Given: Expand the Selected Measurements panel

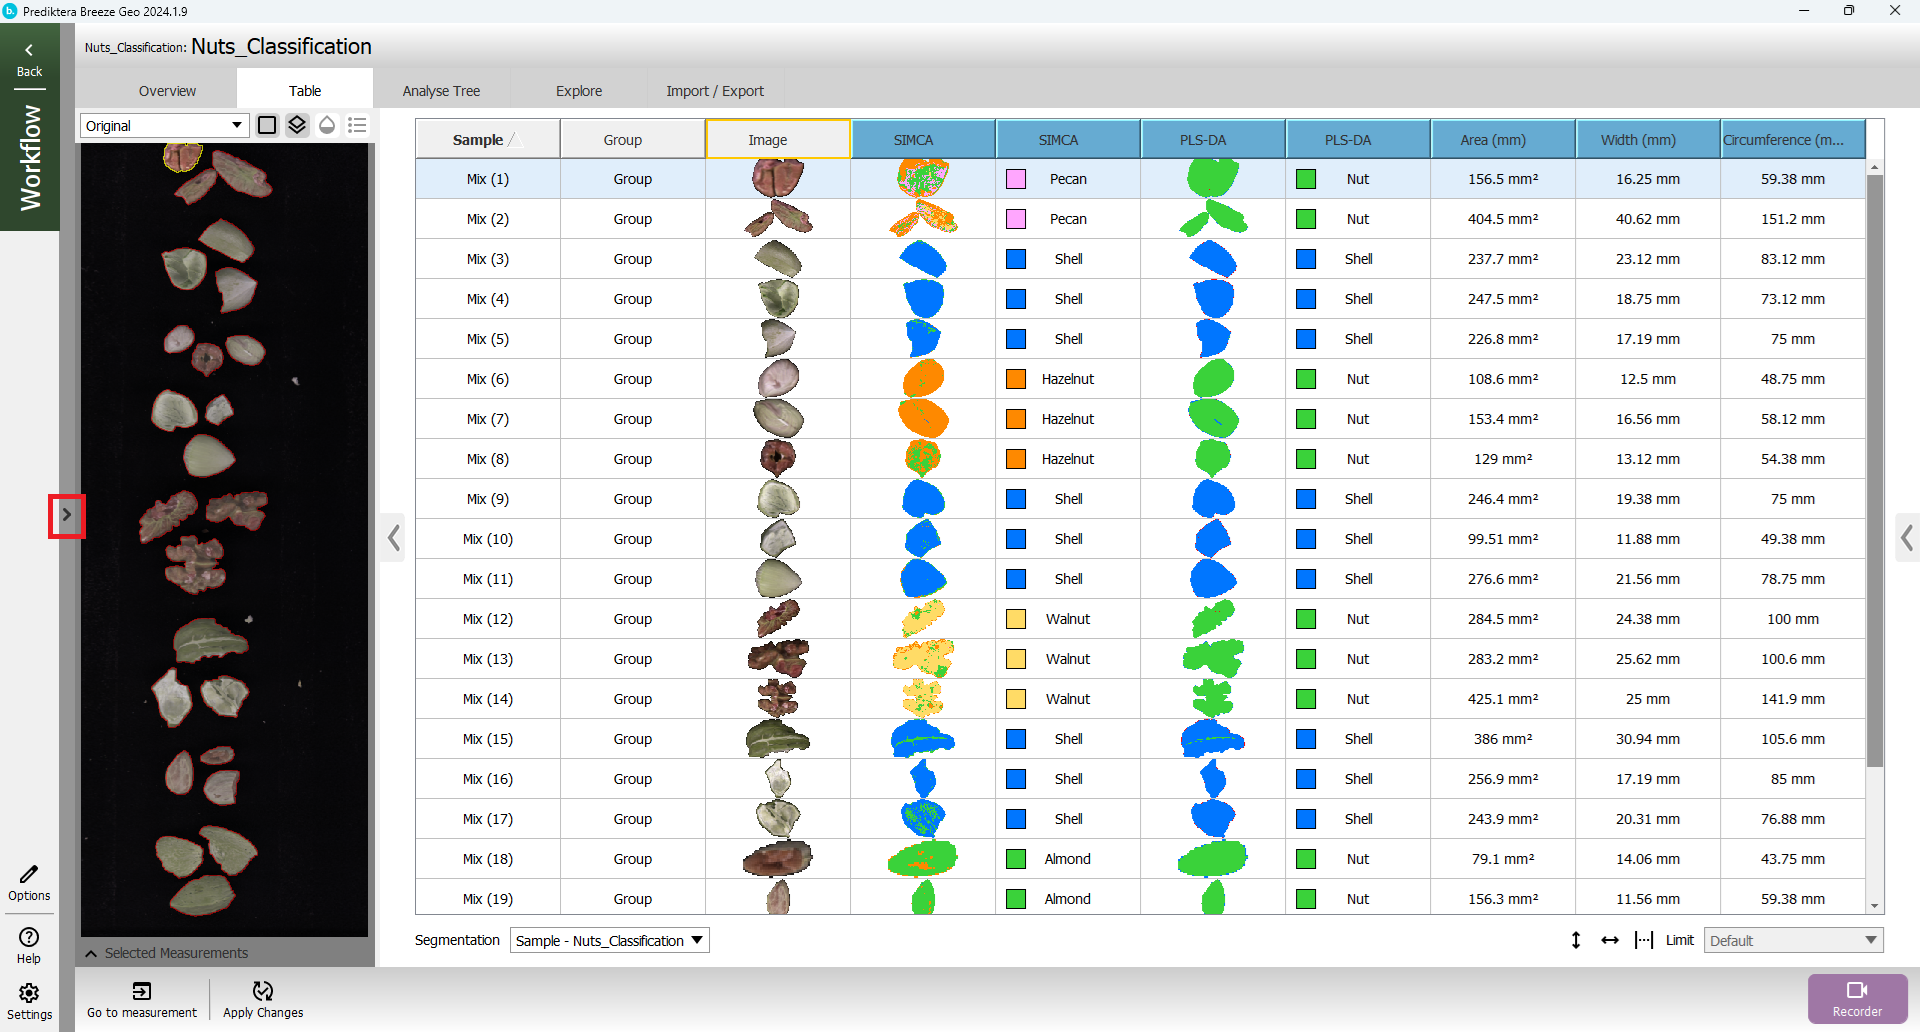Looking at the screenshot, I should (x=92, y=953).
